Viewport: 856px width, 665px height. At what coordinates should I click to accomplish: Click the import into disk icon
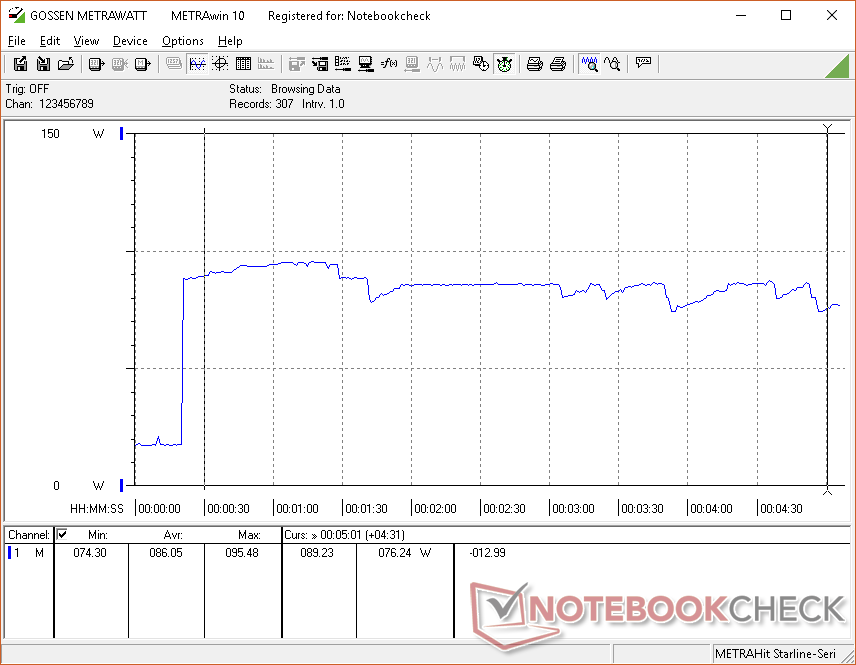43,64
